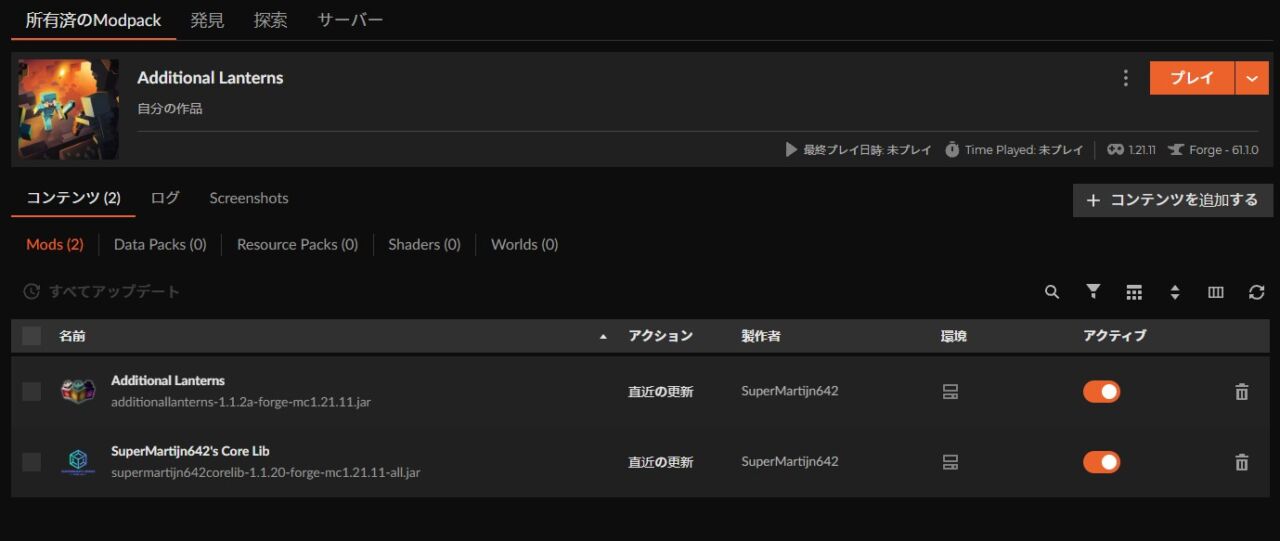Image resolution: width=1280 pixels, height=541 pixels.
Task: Click the refresh icon in the mods toolbar
Action: coord(1257,292)
